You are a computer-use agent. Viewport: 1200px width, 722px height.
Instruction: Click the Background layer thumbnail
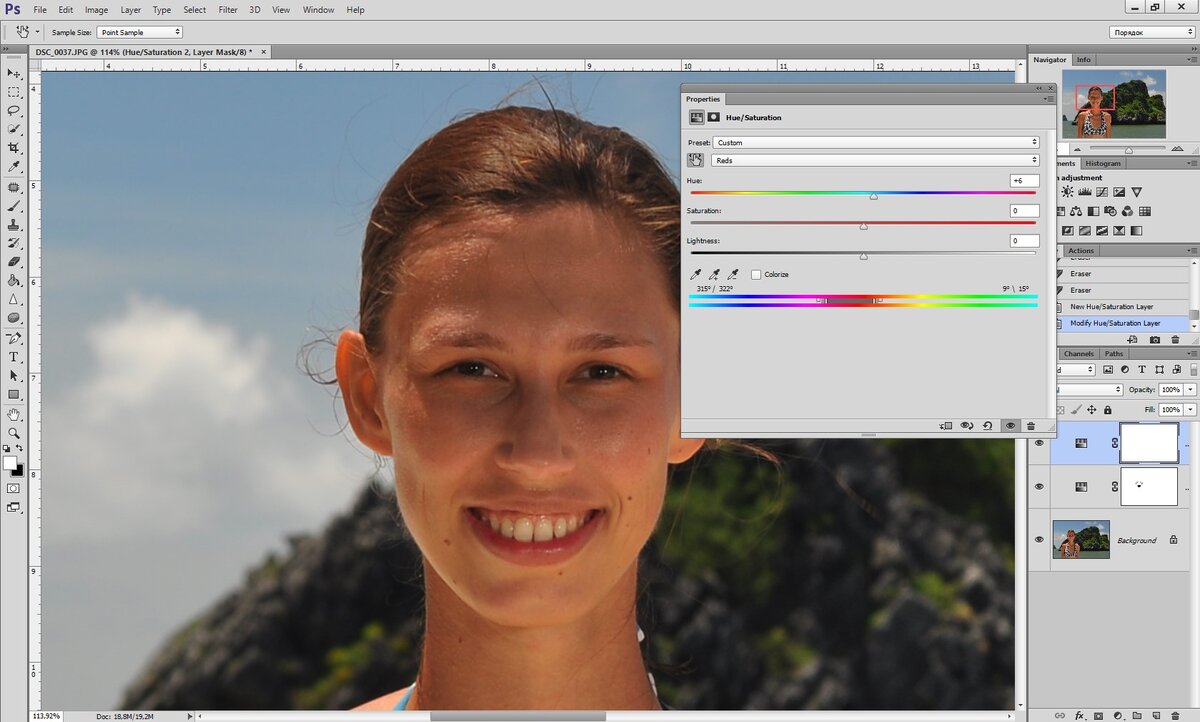tap(1081, 539)
